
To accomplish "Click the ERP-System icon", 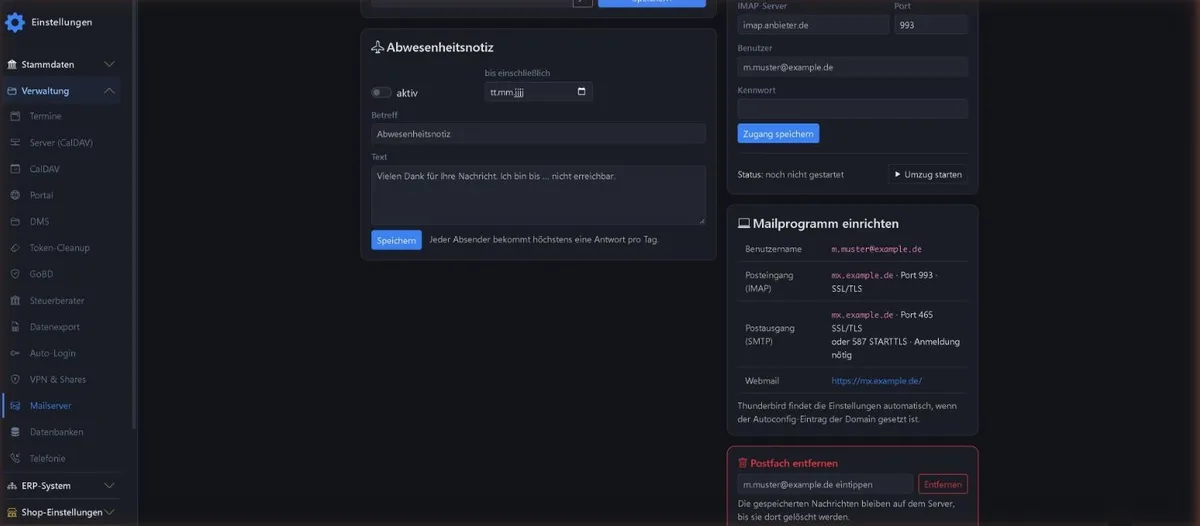I will point(12,486).
